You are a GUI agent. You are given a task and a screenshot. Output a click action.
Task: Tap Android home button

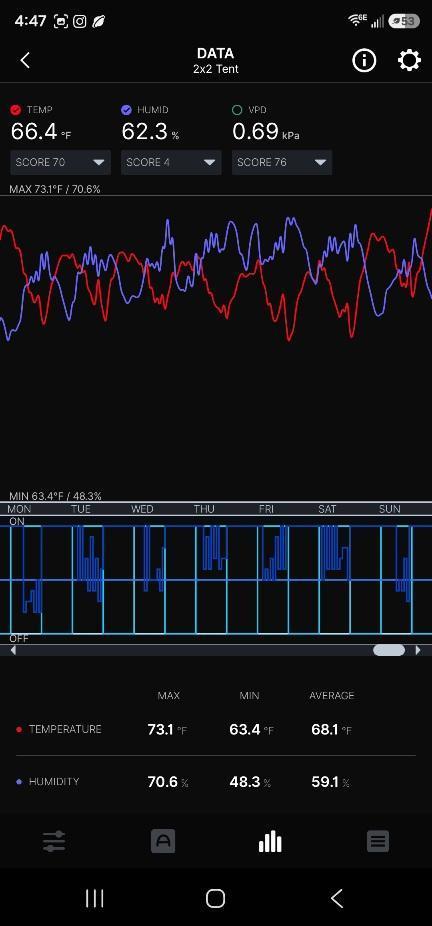pos(215,898)
